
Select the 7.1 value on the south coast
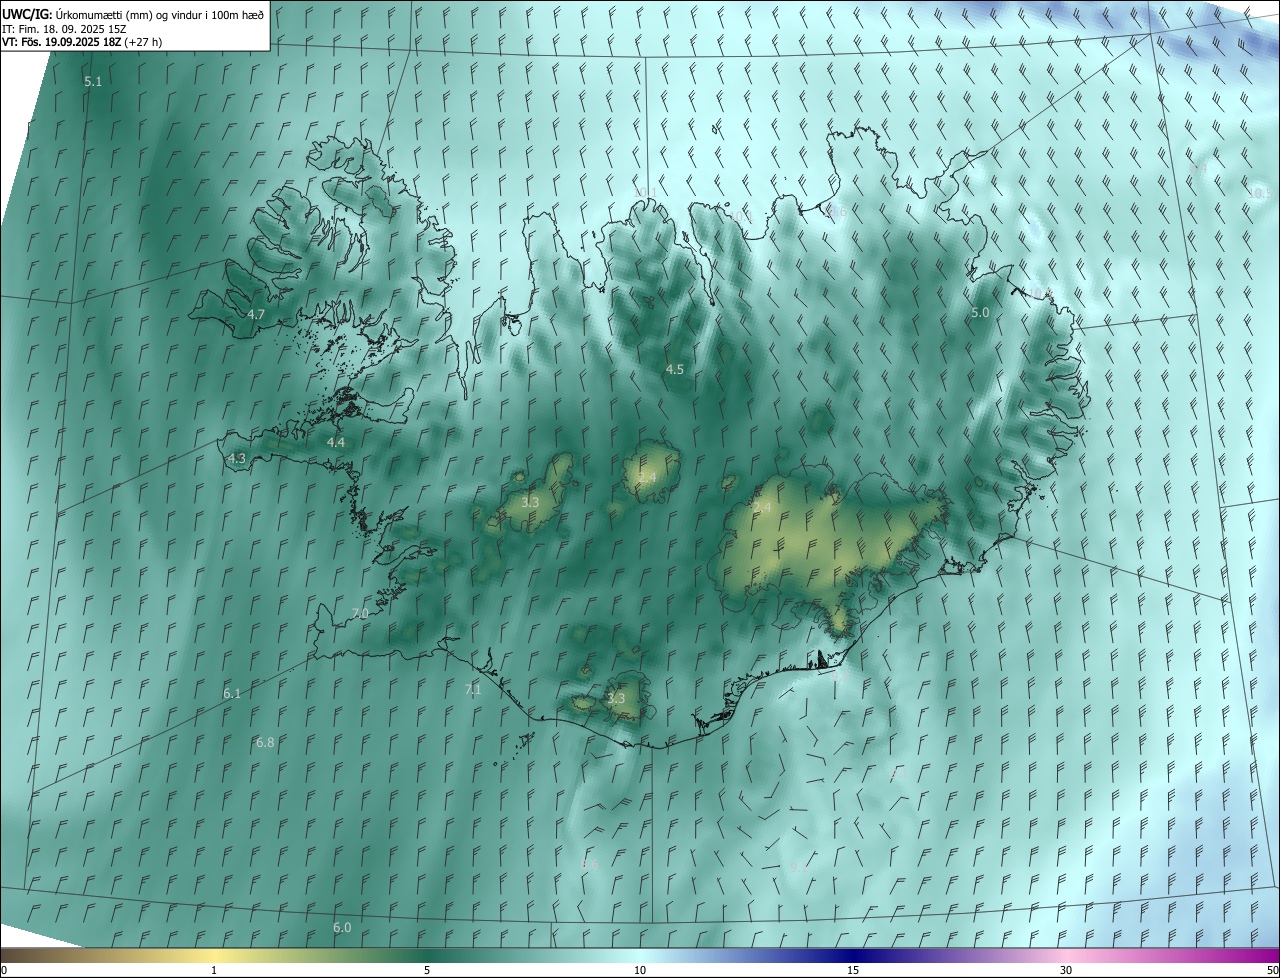coord(473,689)
